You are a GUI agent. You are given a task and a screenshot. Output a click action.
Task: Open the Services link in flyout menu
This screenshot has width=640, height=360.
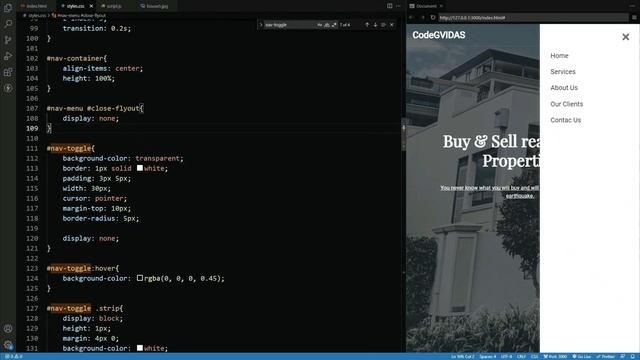[563, 71]
